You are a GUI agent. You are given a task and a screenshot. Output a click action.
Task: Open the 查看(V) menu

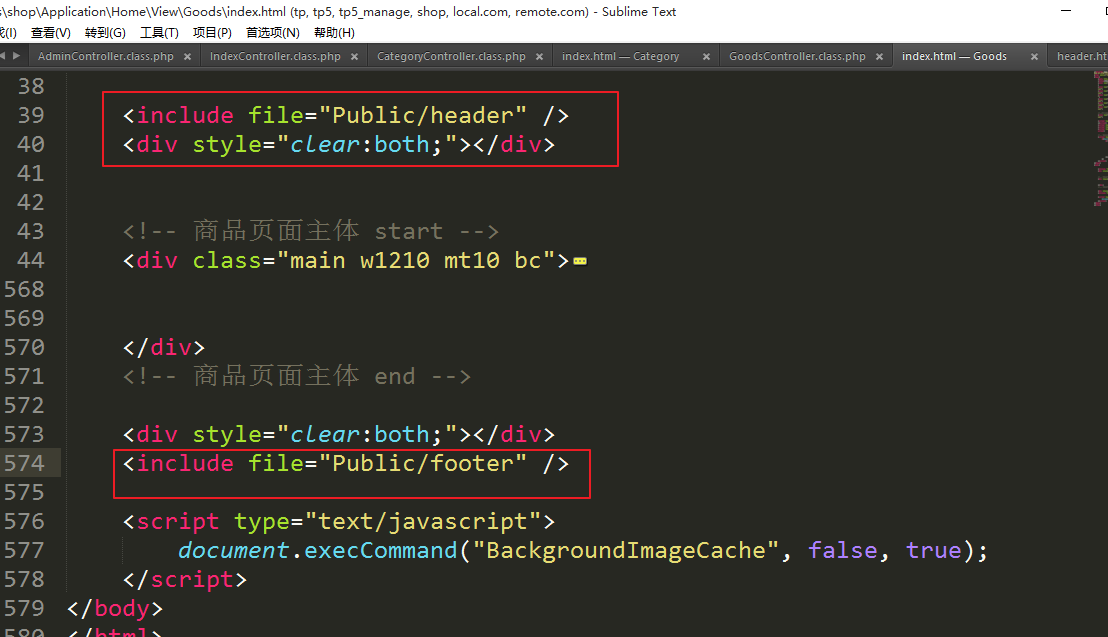[51, 33]
